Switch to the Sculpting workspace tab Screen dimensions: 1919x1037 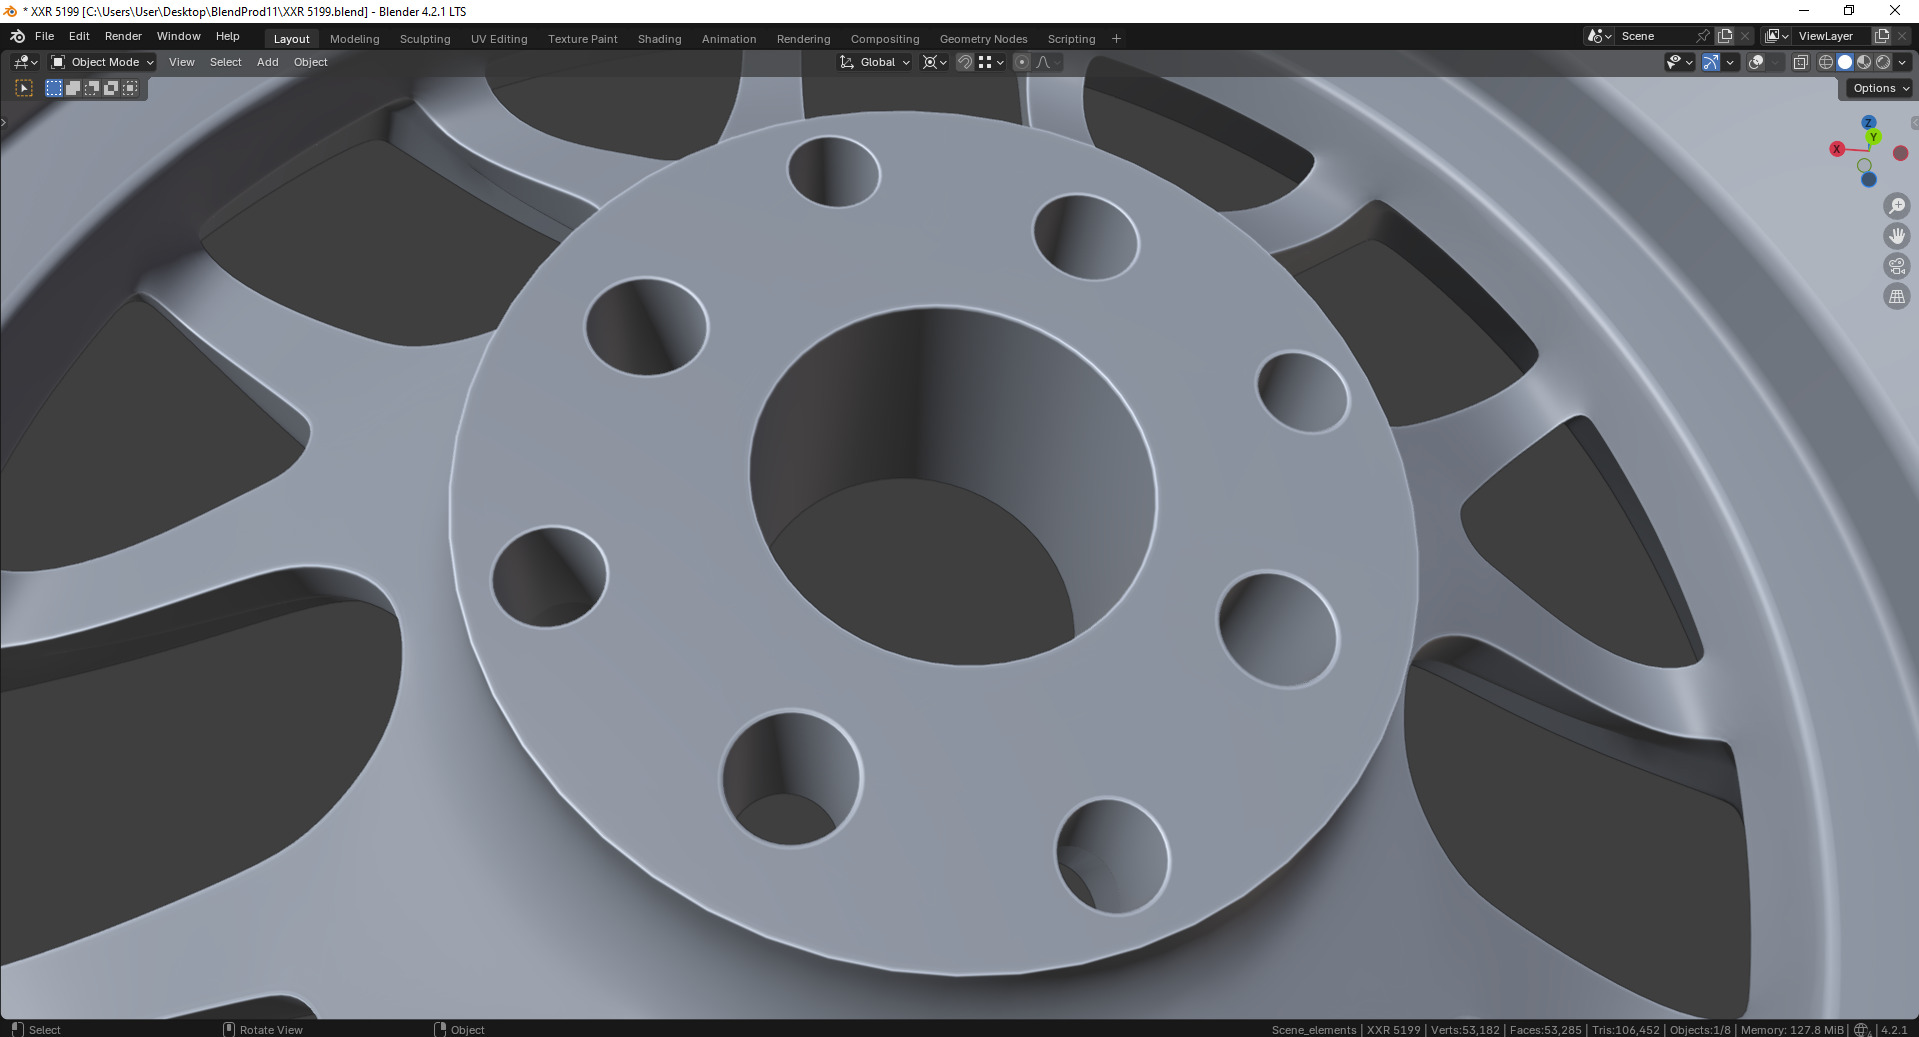tap(425, 39)
